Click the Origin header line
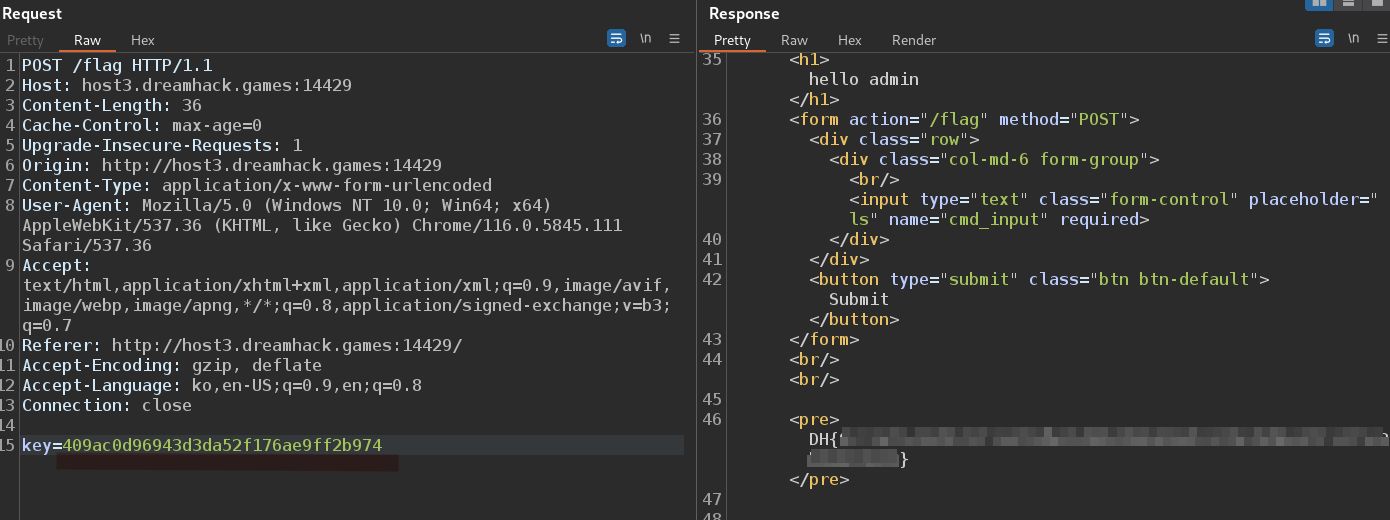Image resolution: width=1390 pixels, height=520 pixels. [x=232, y=165]
